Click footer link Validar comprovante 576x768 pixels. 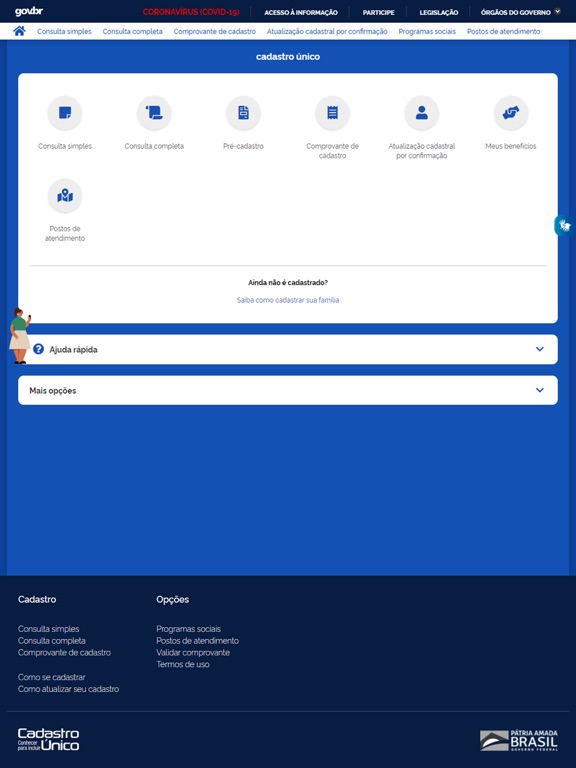193,652
